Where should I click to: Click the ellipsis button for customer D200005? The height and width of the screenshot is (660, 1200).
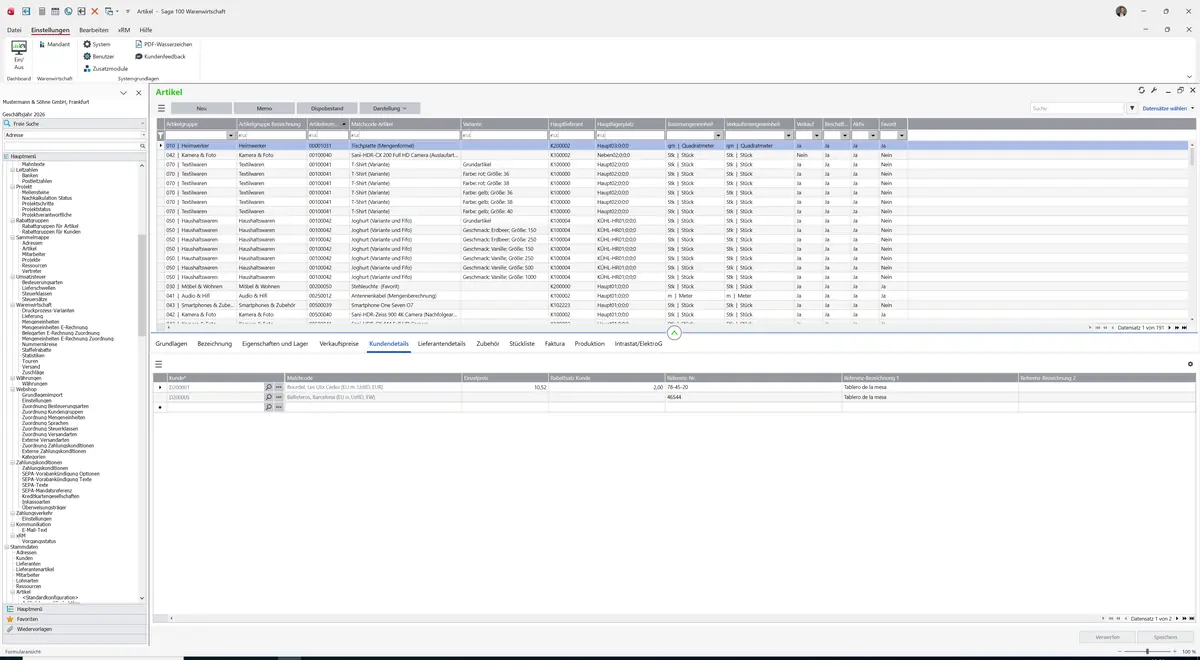279,397
